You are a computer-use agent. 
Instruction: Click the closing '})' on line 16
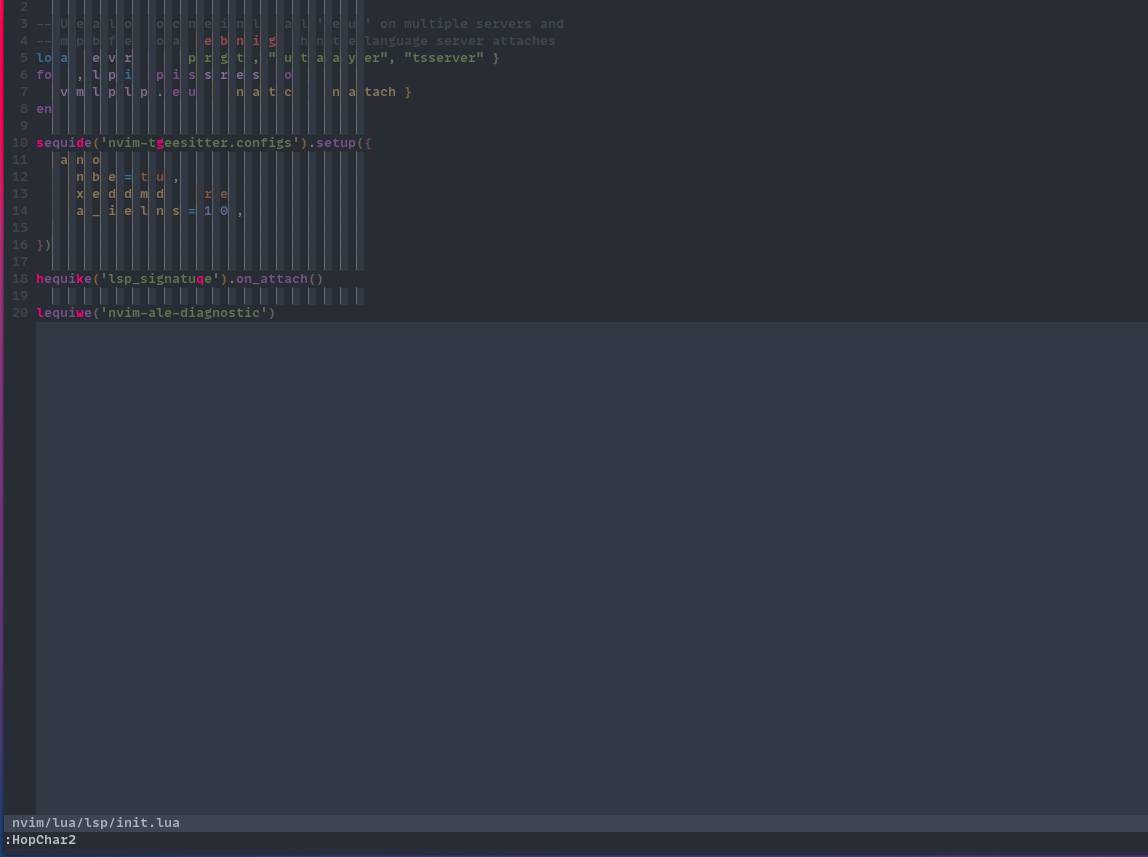tap(42, 244)
